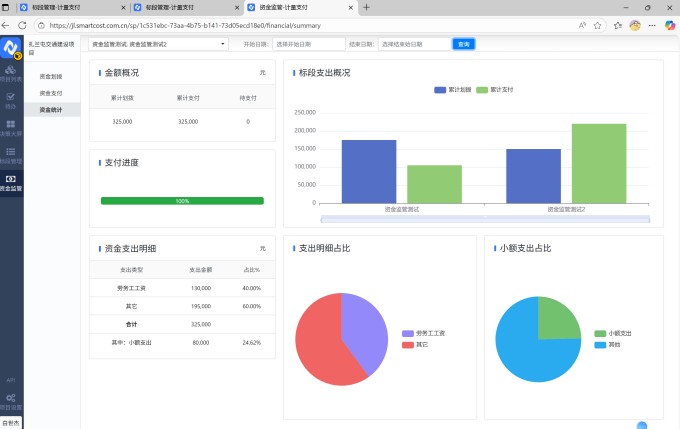Screen dimensions: 680x429
Task: Click the blue 查询 button
Action: point(463,44)
